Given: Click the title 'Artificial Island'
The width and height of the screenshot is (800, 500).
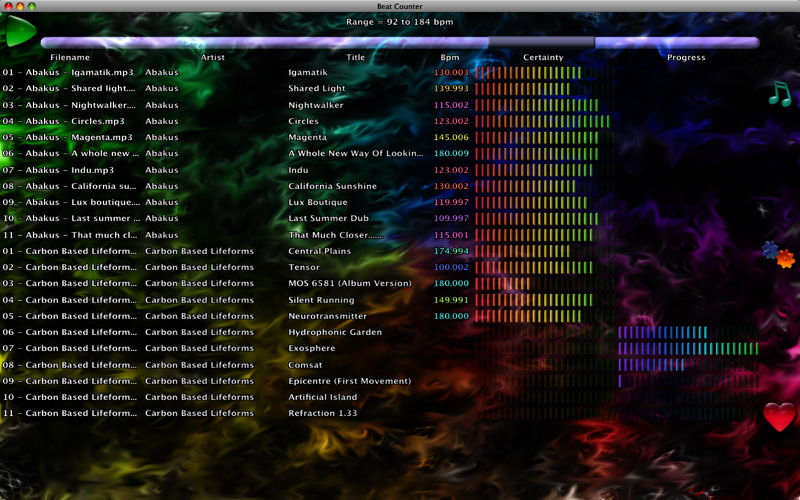Looking at the screenshot, I should pyautogui.click(x=322, y=396).
